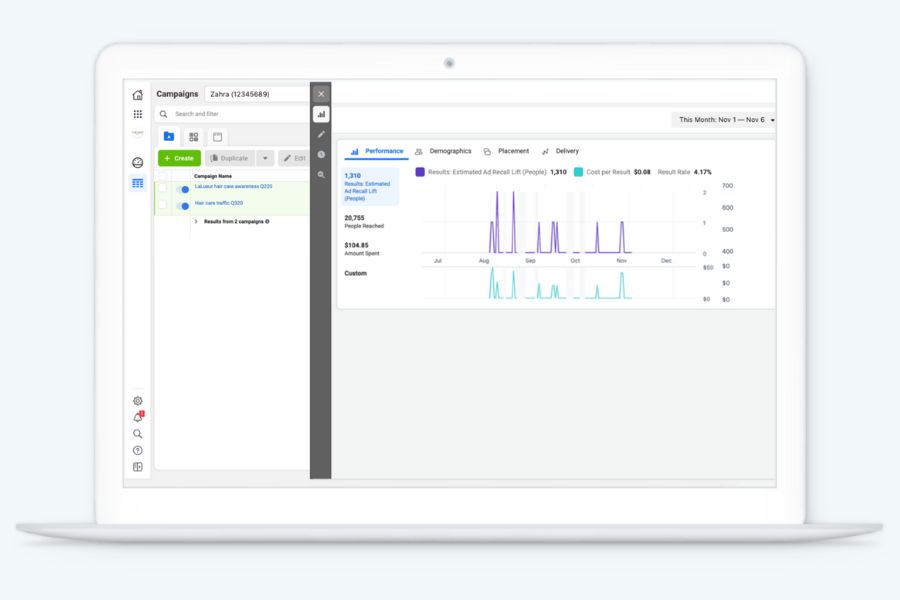This screenshot has height=600, width=900.
Task: Tick the checkbox for Hair care traffic Q320
Action: (x=163, y=204)
